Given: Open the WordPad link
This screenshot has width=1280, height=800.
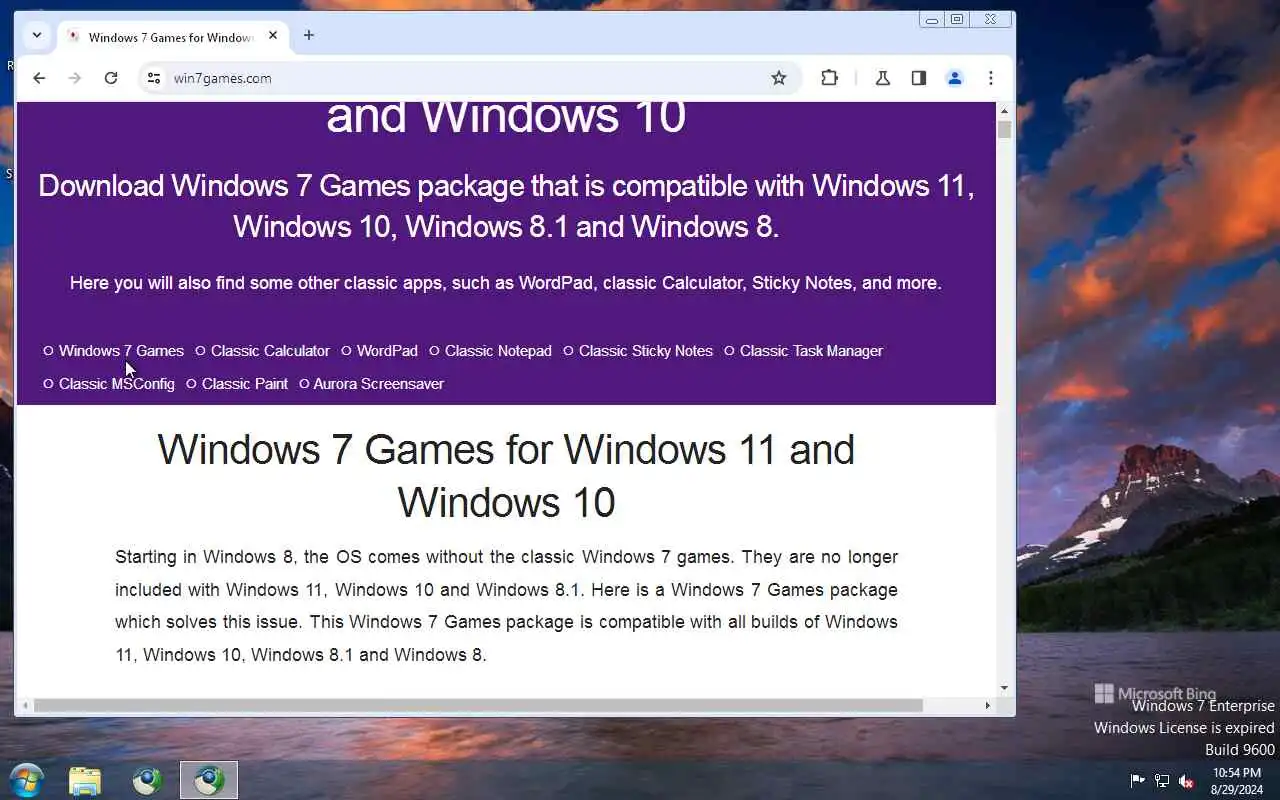Looking at the screenshot, I should click(387, 351).
